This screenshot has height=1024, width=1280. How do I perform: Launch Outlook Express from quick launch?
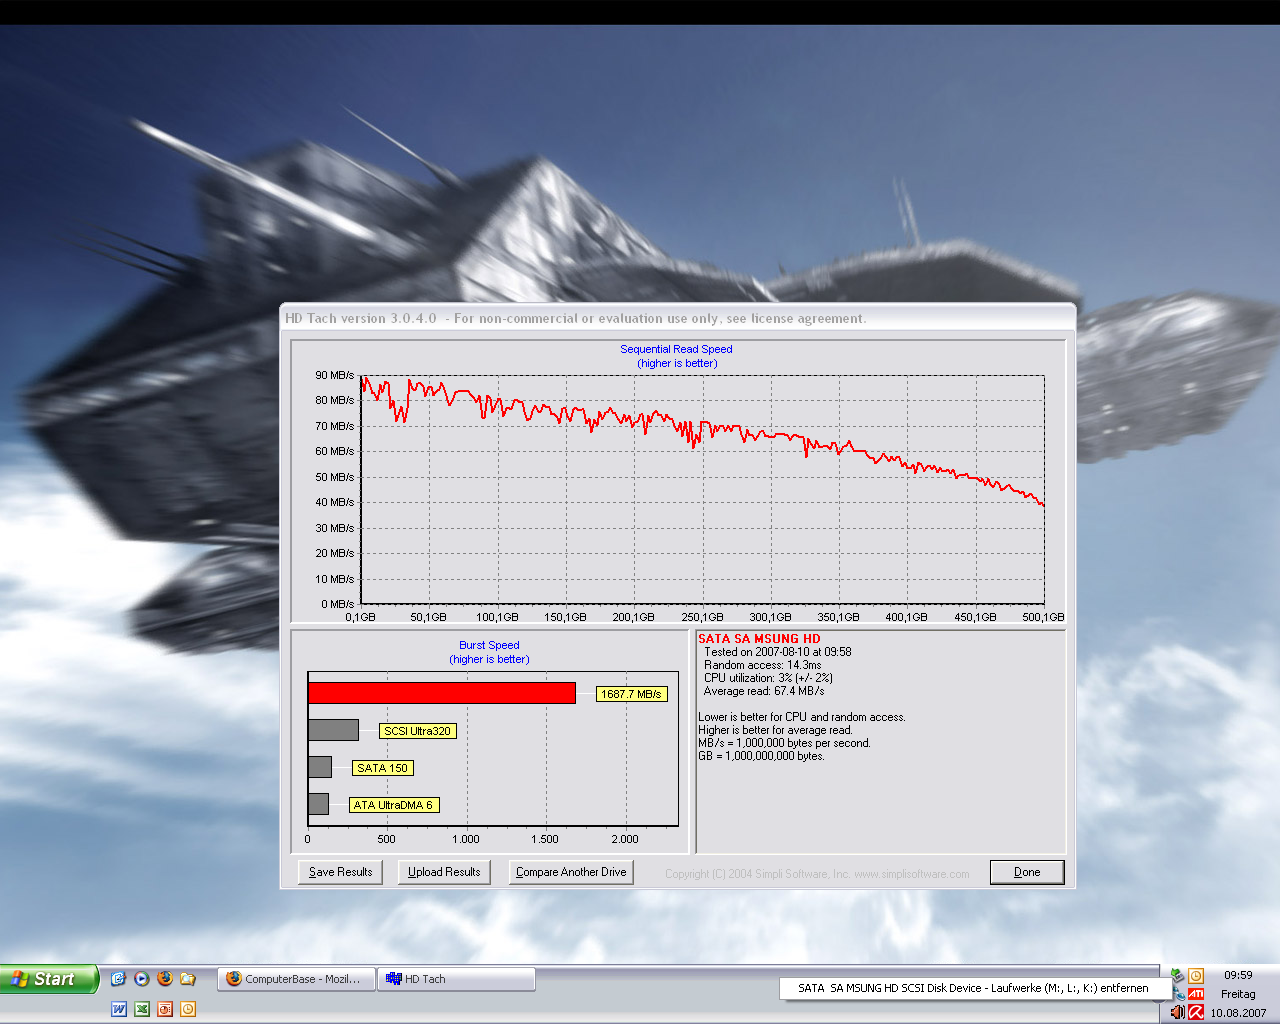point(118,979)
